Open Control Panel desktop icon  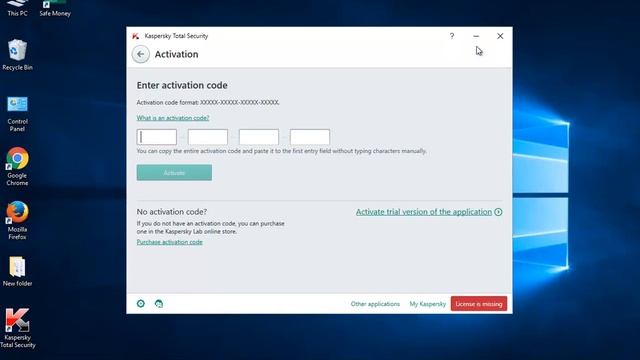tap(17, 114)
